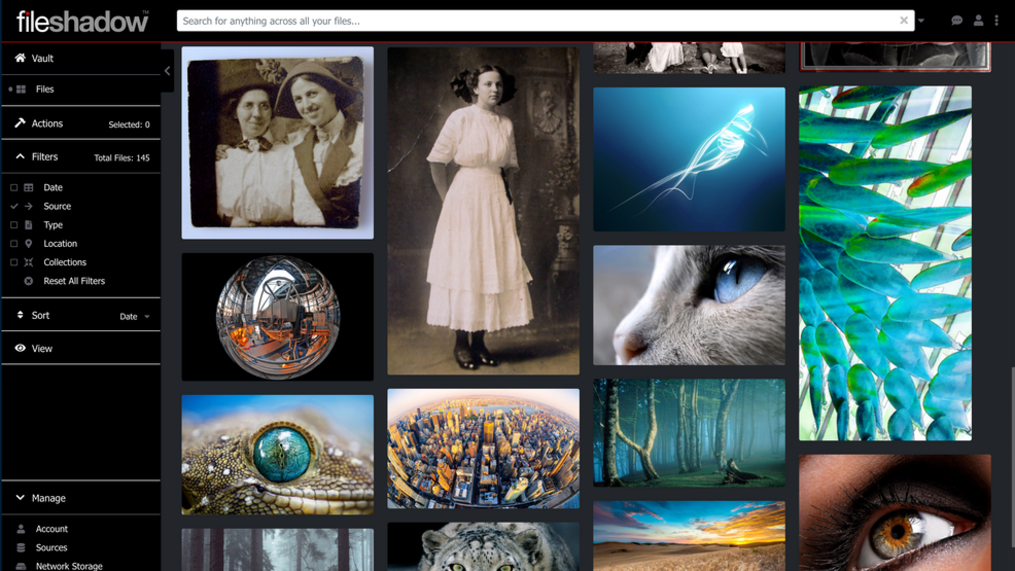This screenshot has height=571, width=1015.
Task: Open the search options dropdown arrow
Action: click(921, 21)
